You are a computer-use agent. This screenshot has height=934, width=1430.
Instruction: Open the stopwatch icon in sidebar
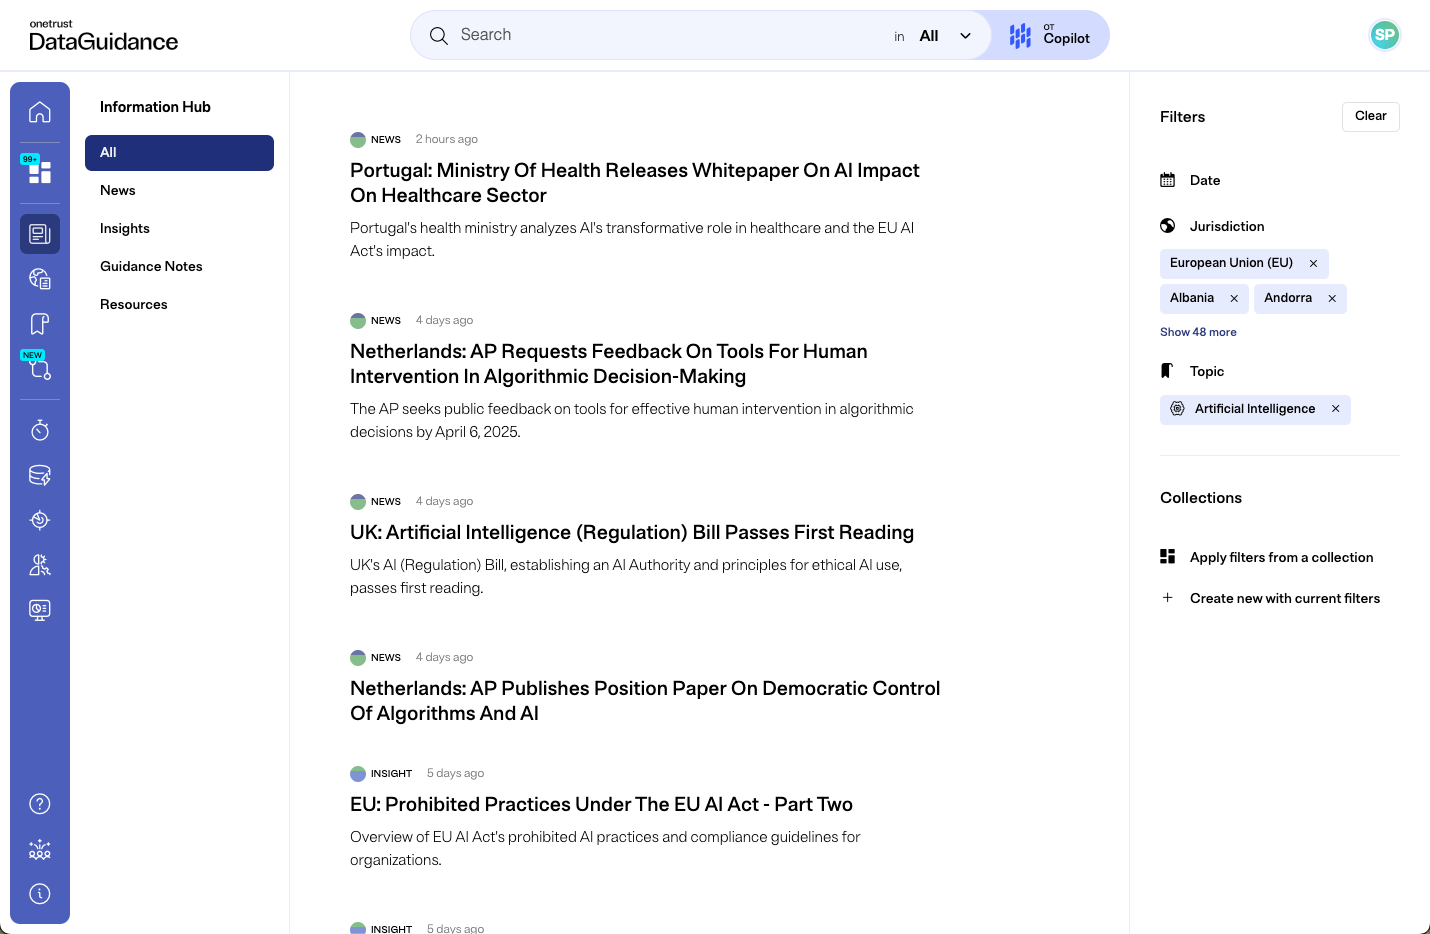40,430
